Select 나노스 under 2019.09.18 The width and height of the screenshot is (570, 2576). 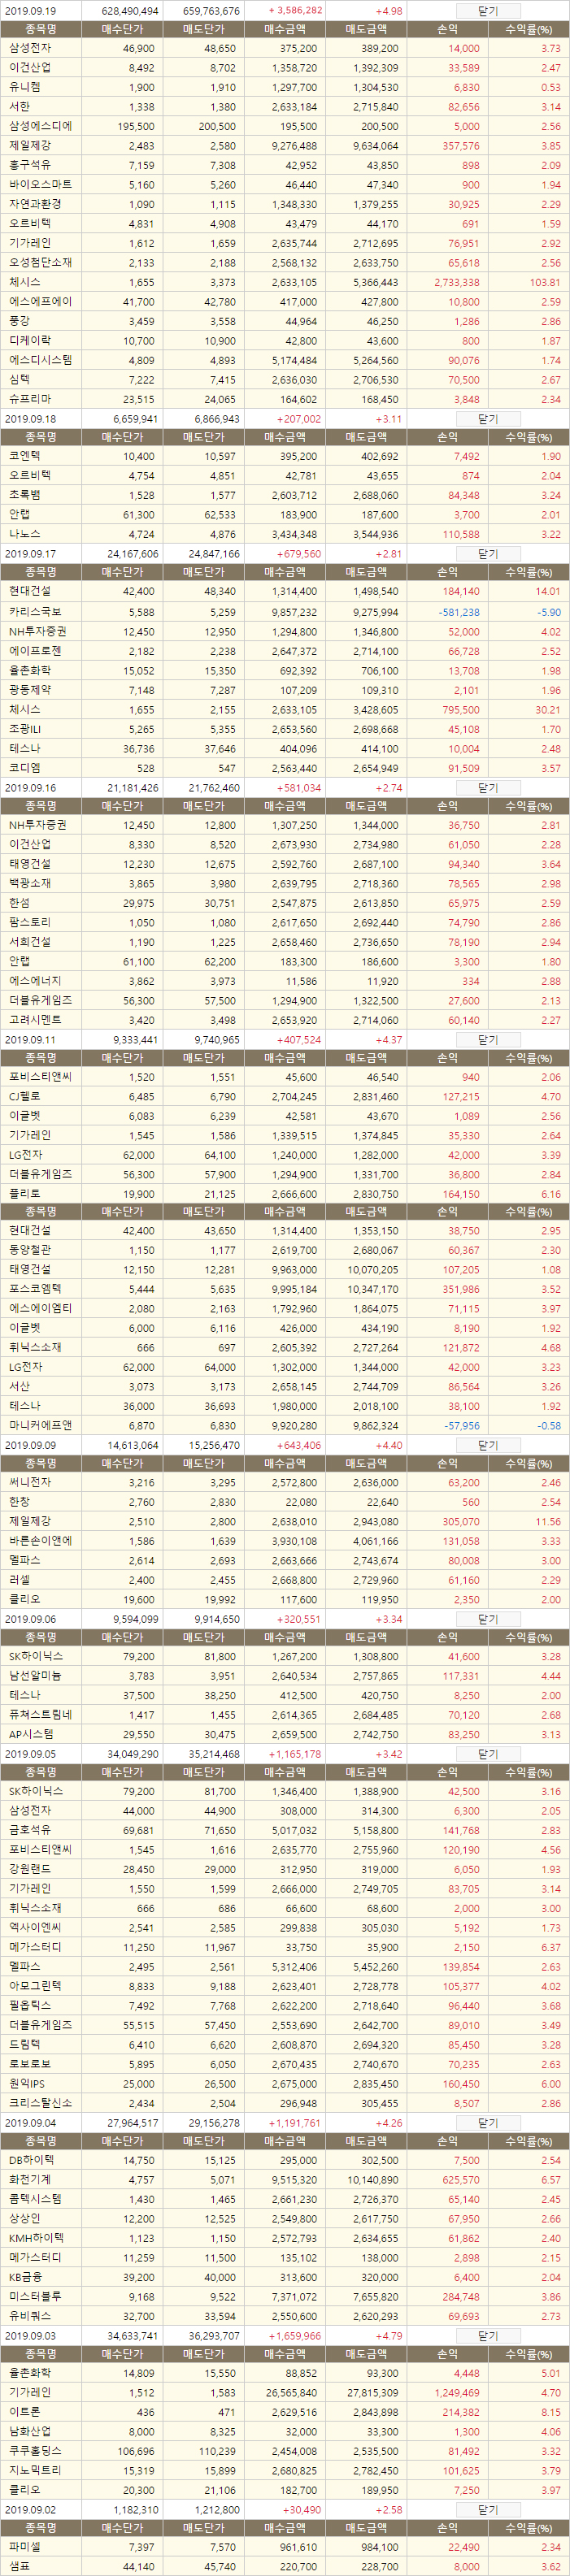[25, 534]
